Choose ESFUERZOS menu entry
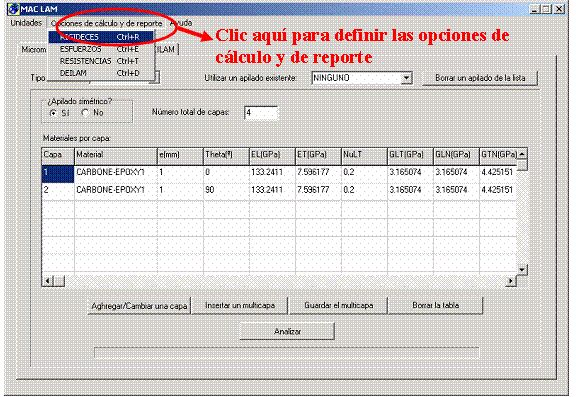Screen dimensions: 576x397 point(101,49)
